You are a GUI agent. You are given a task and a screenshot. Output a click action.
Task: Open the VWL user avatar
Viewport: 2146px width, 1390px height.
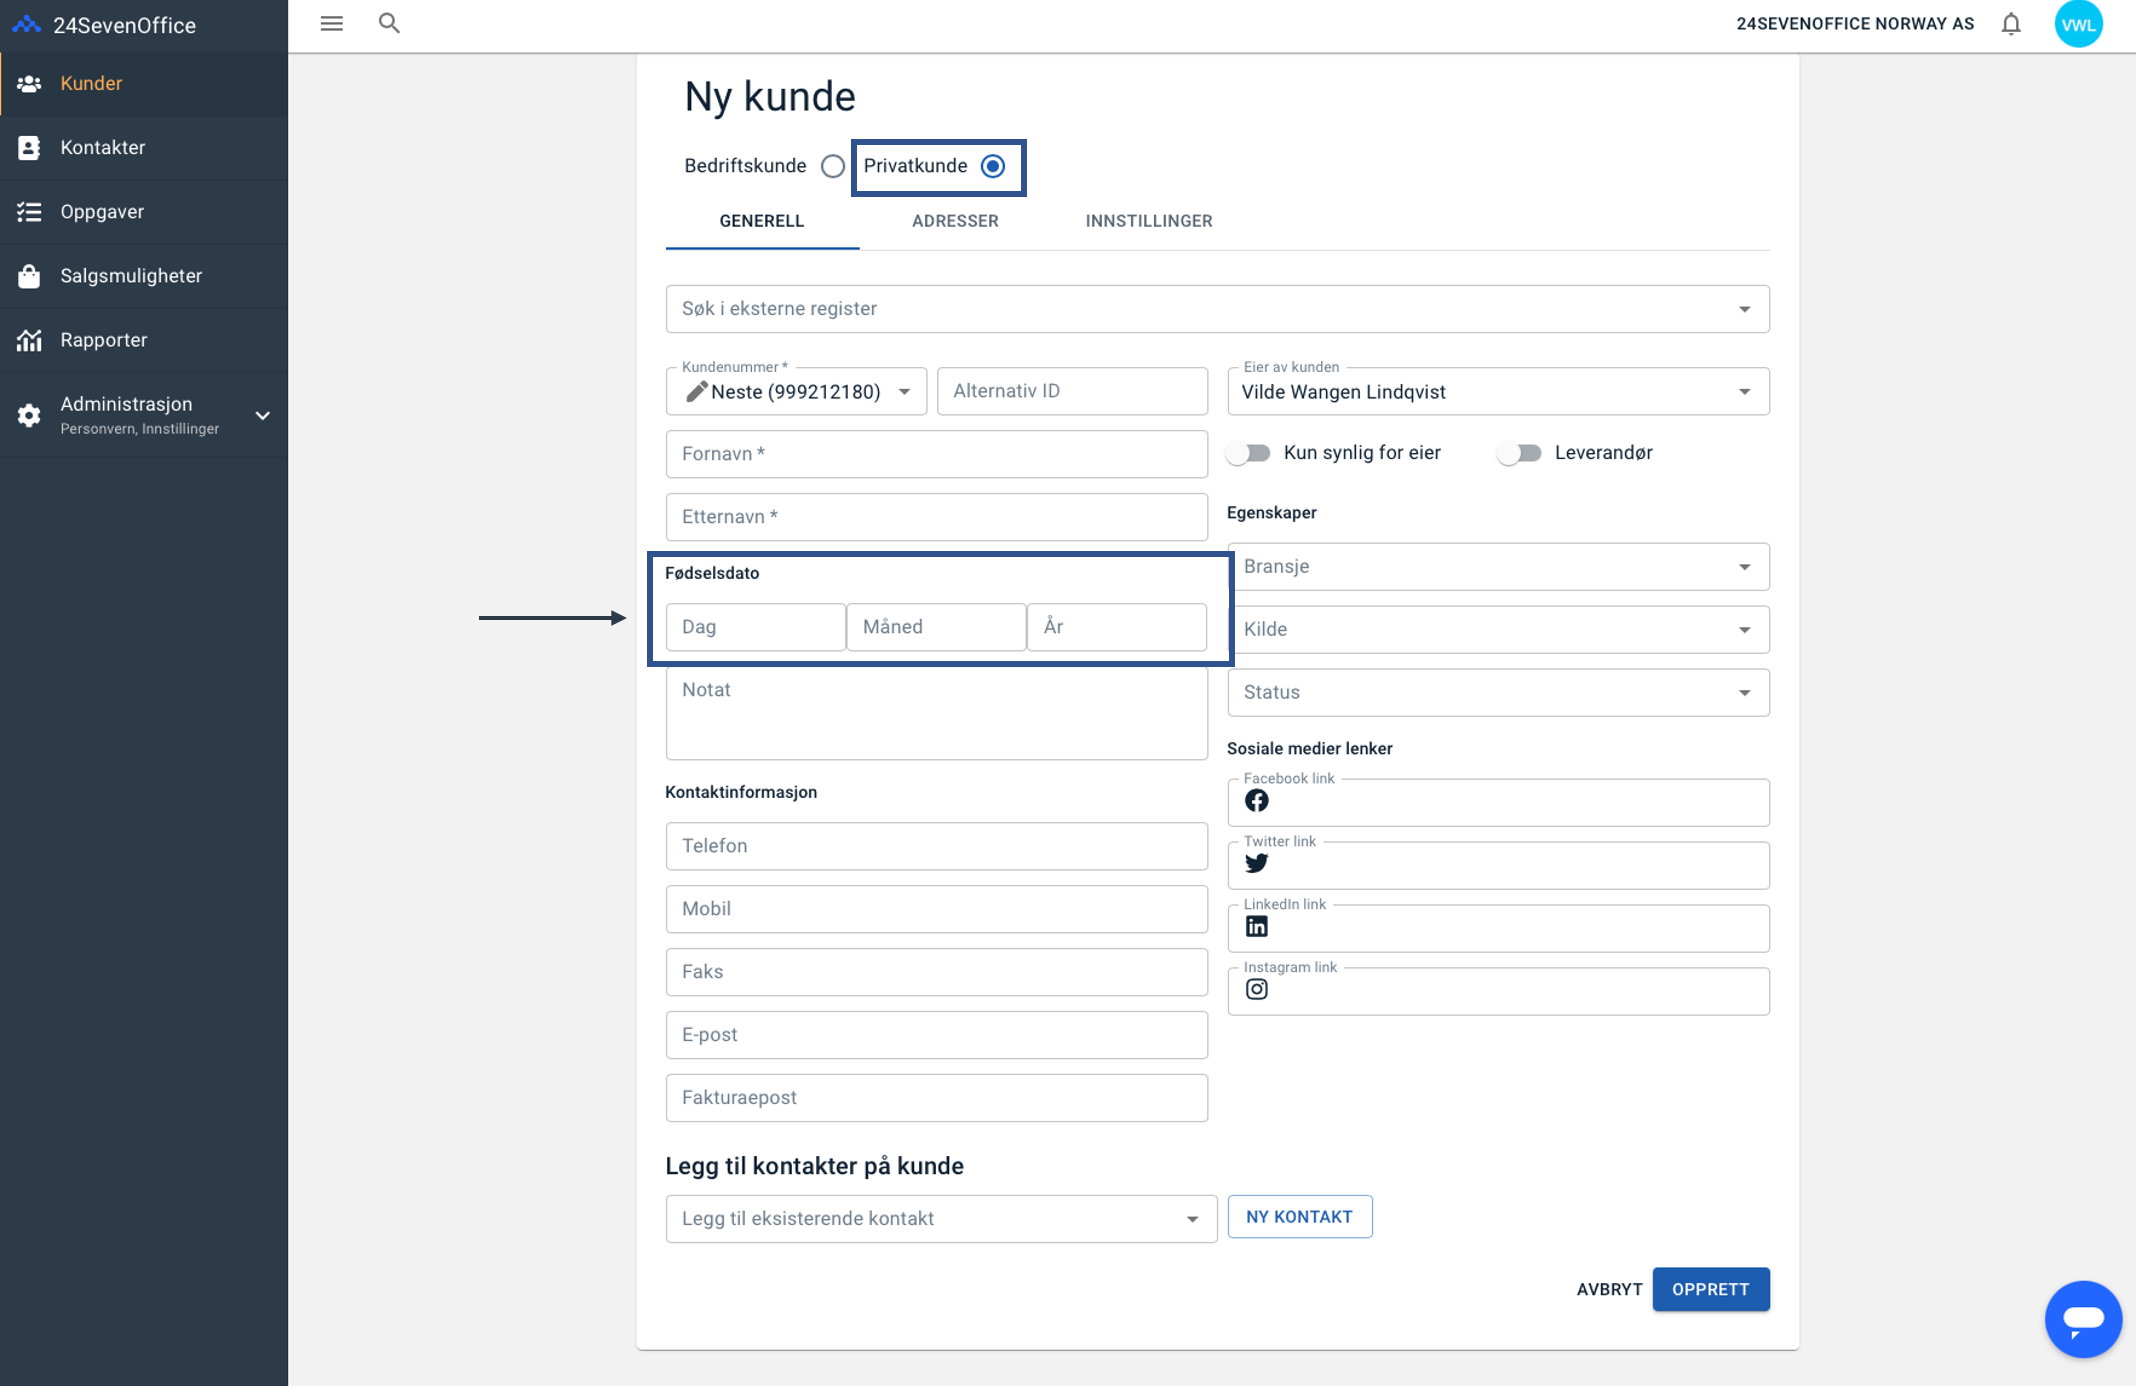(2079, 25)
